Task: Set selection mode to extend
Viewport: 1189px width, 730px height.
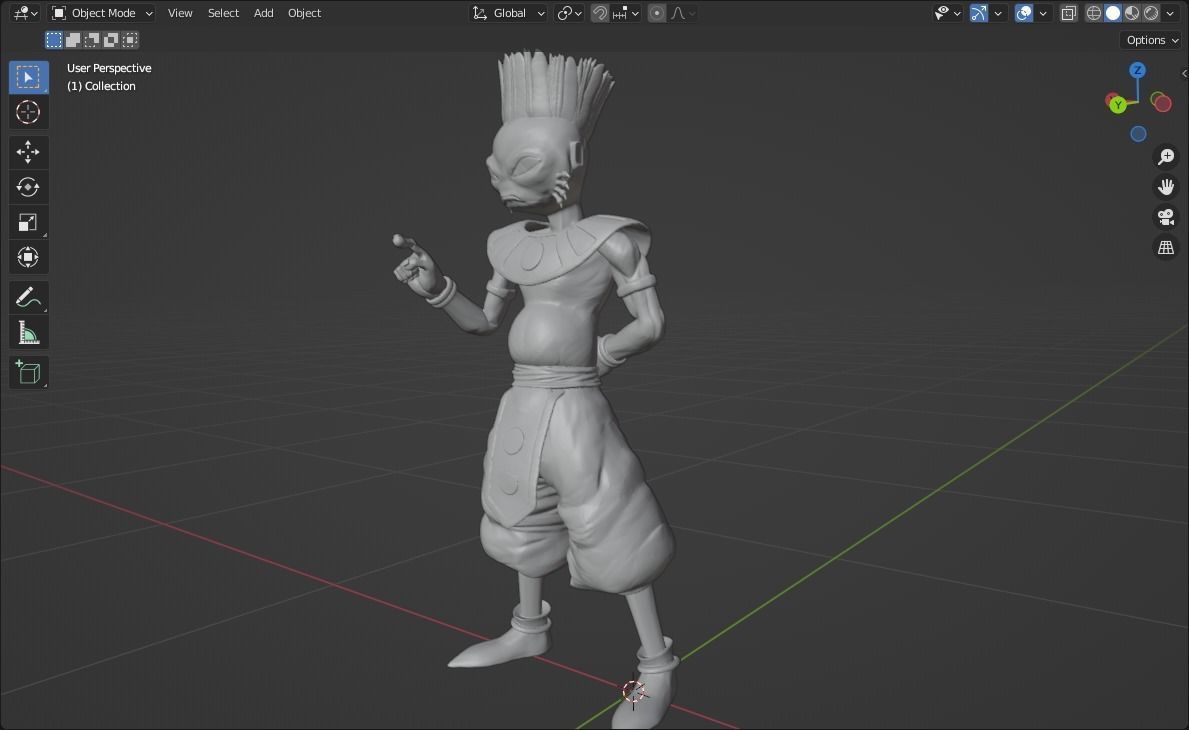Action: pyautogui.click(x=73, y=39)
